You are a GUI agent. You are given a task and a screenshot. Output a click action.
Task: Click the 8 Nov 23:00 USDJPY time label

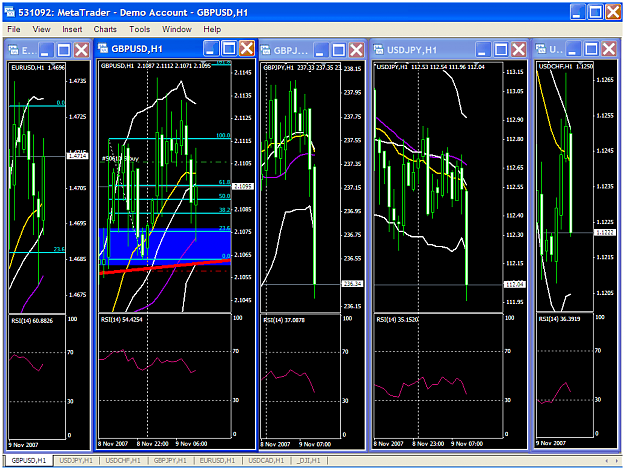(428, 443)
